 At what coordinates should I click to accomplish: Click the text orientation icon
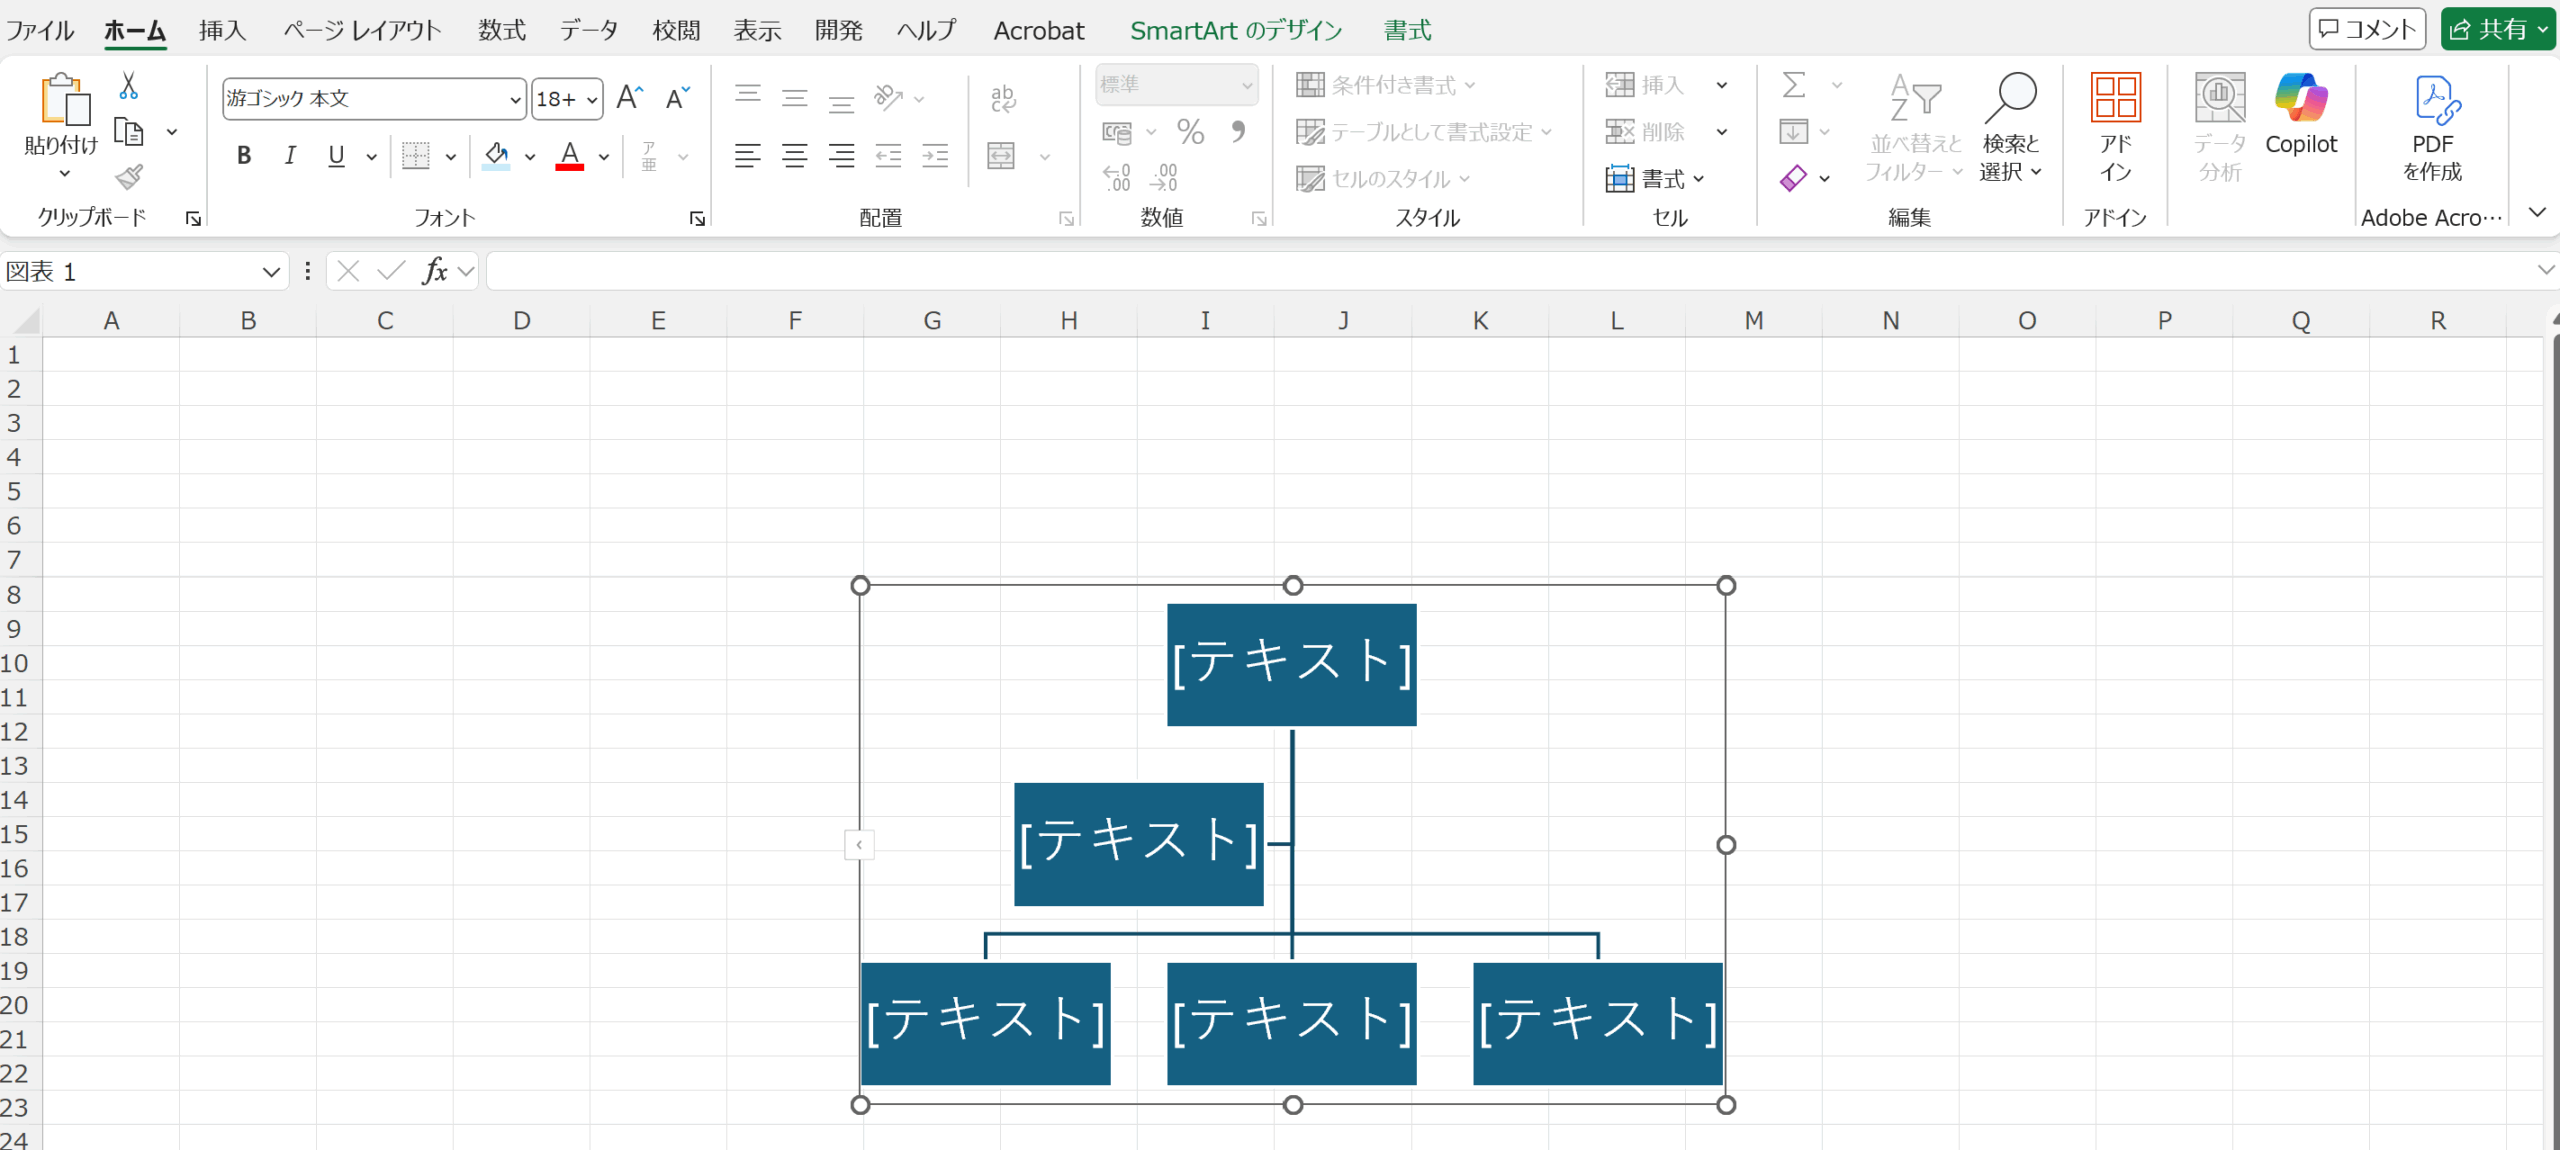coord(888,97)
